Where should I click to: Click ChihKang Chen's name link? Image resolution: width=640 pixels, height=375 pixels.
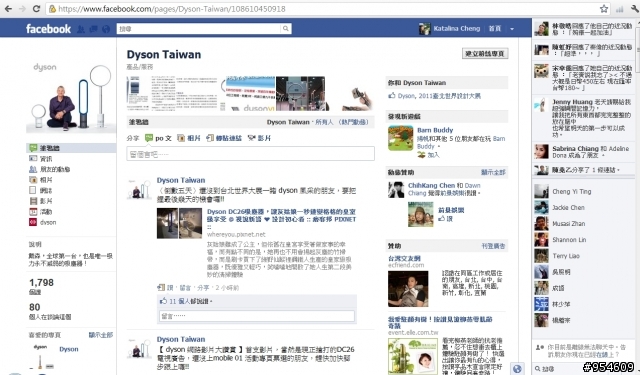(x=431, y=185)
